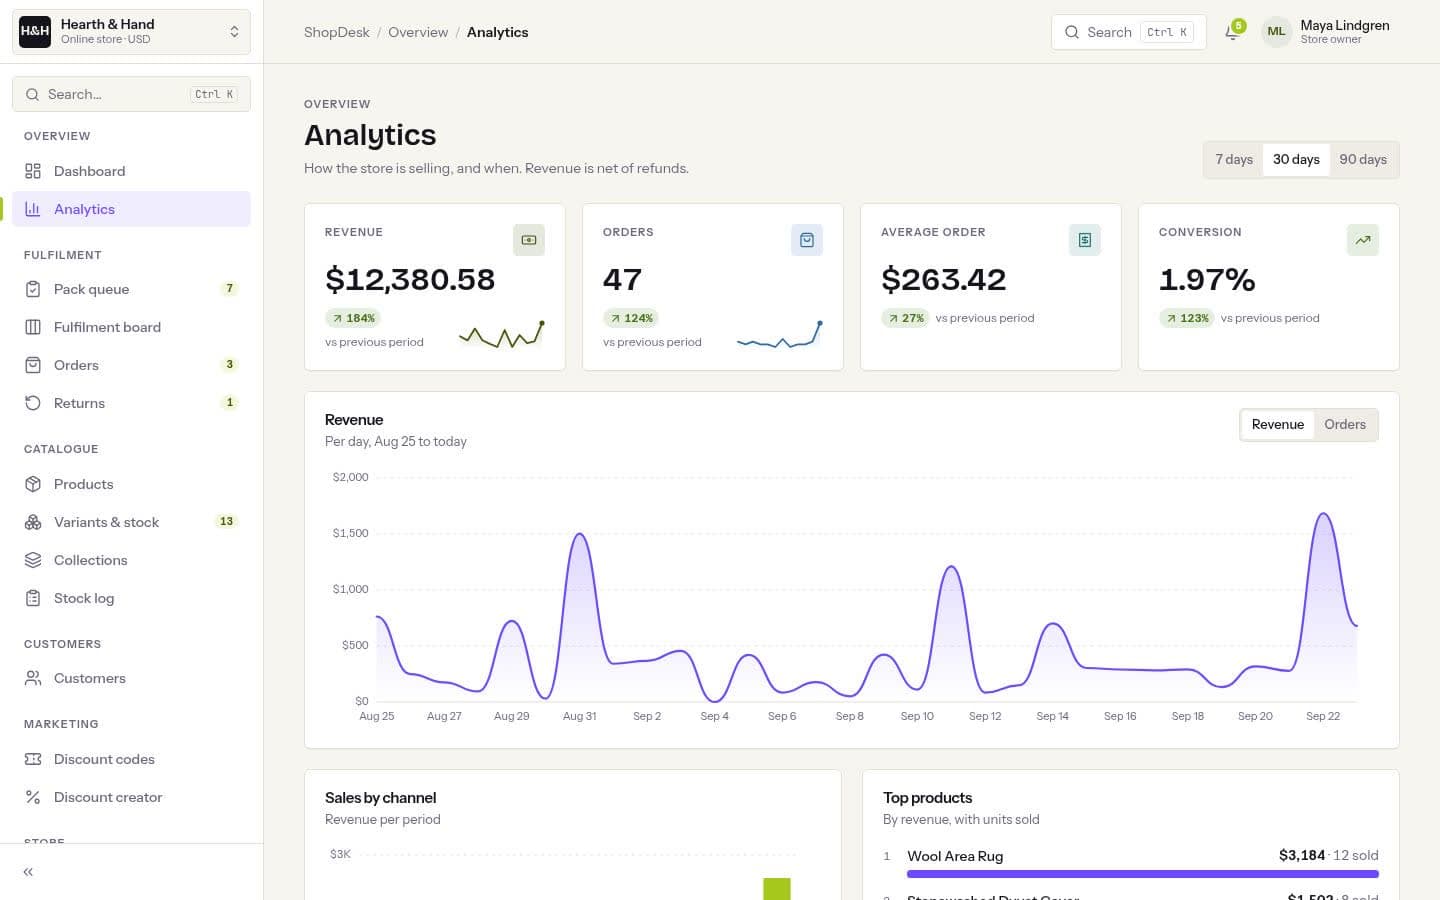The width and height of the screenshot is (1440, 900).
Task: Click the Conversion trending-up icon
Action: tap(1363, 240)
